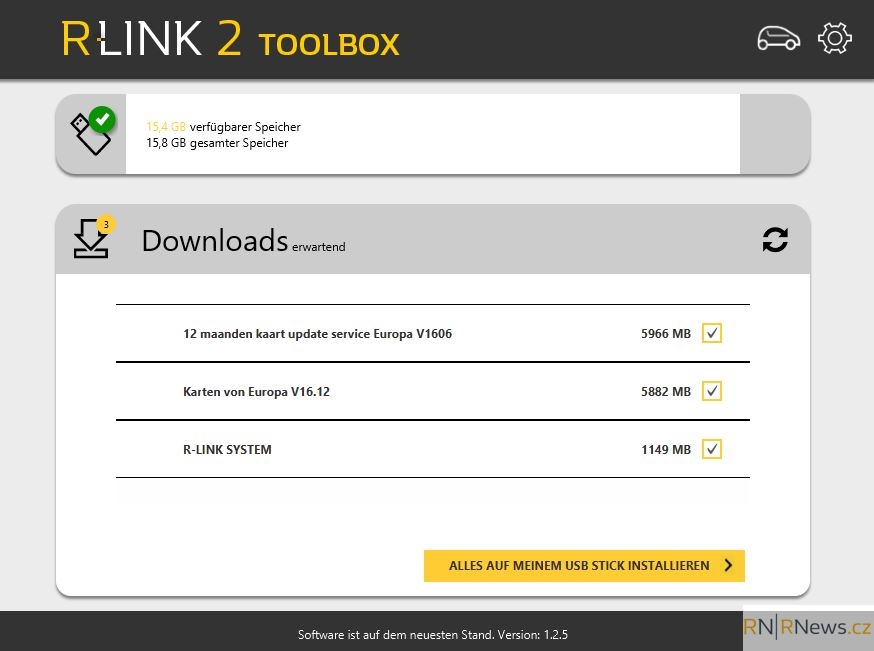Click the Downloads erwartend heading
The height and width of the screenshot is (651, 874).
point(244,241)
